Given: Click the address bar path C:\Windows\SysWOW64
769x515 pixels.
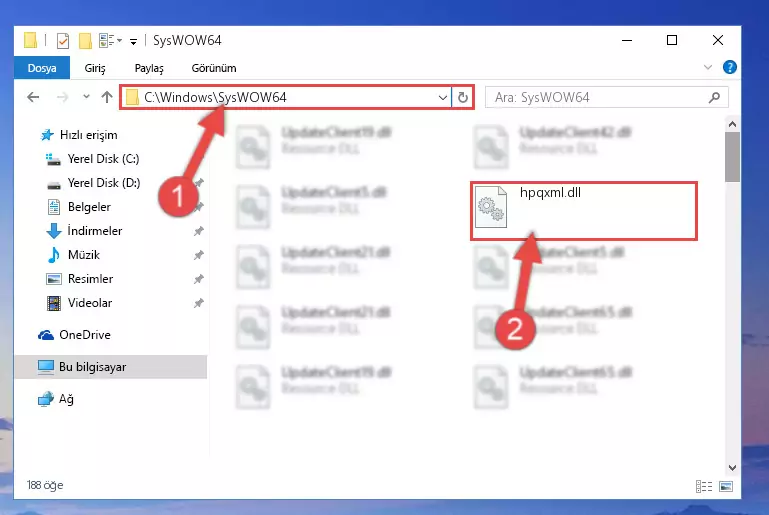Looking at the screenshot, I should (x=215, y=97).
